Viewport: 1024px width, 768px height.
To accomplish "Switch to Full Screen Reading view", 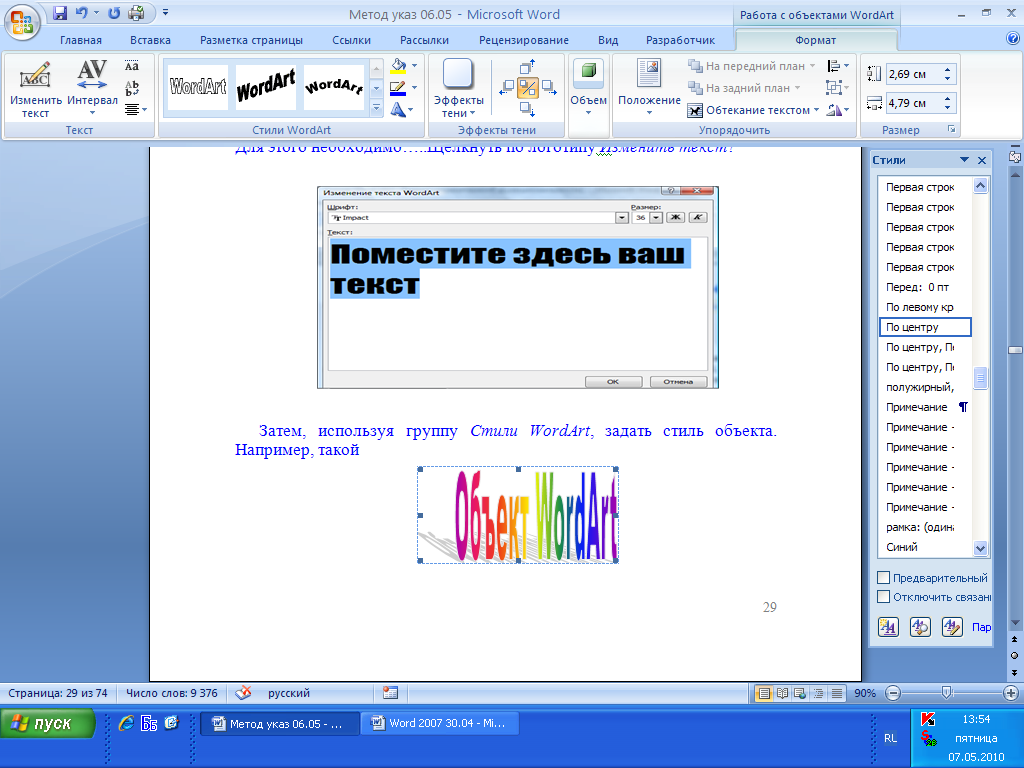I will coord(782,694).
